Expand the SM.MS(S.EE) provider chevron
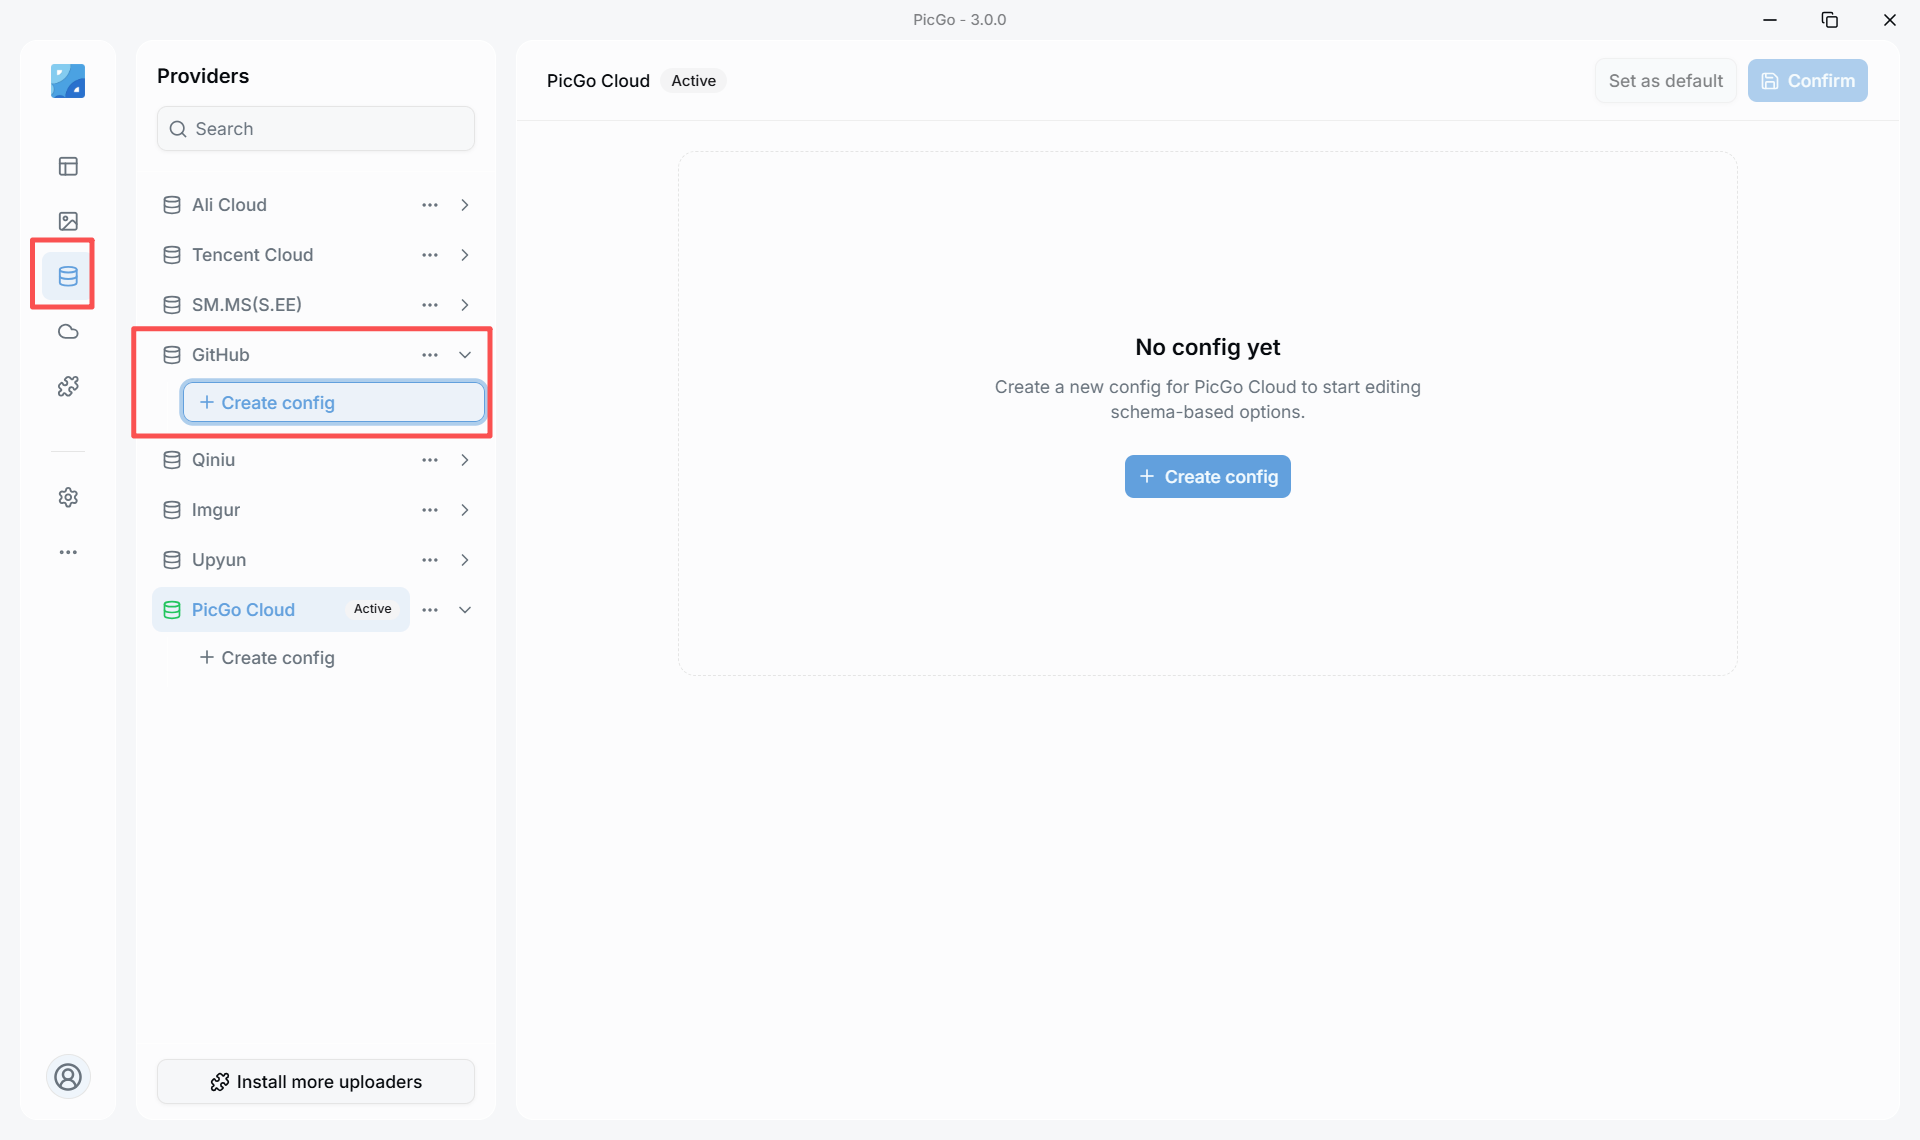This screenshot has height=1140, width=1920. [x=465, y=305]
